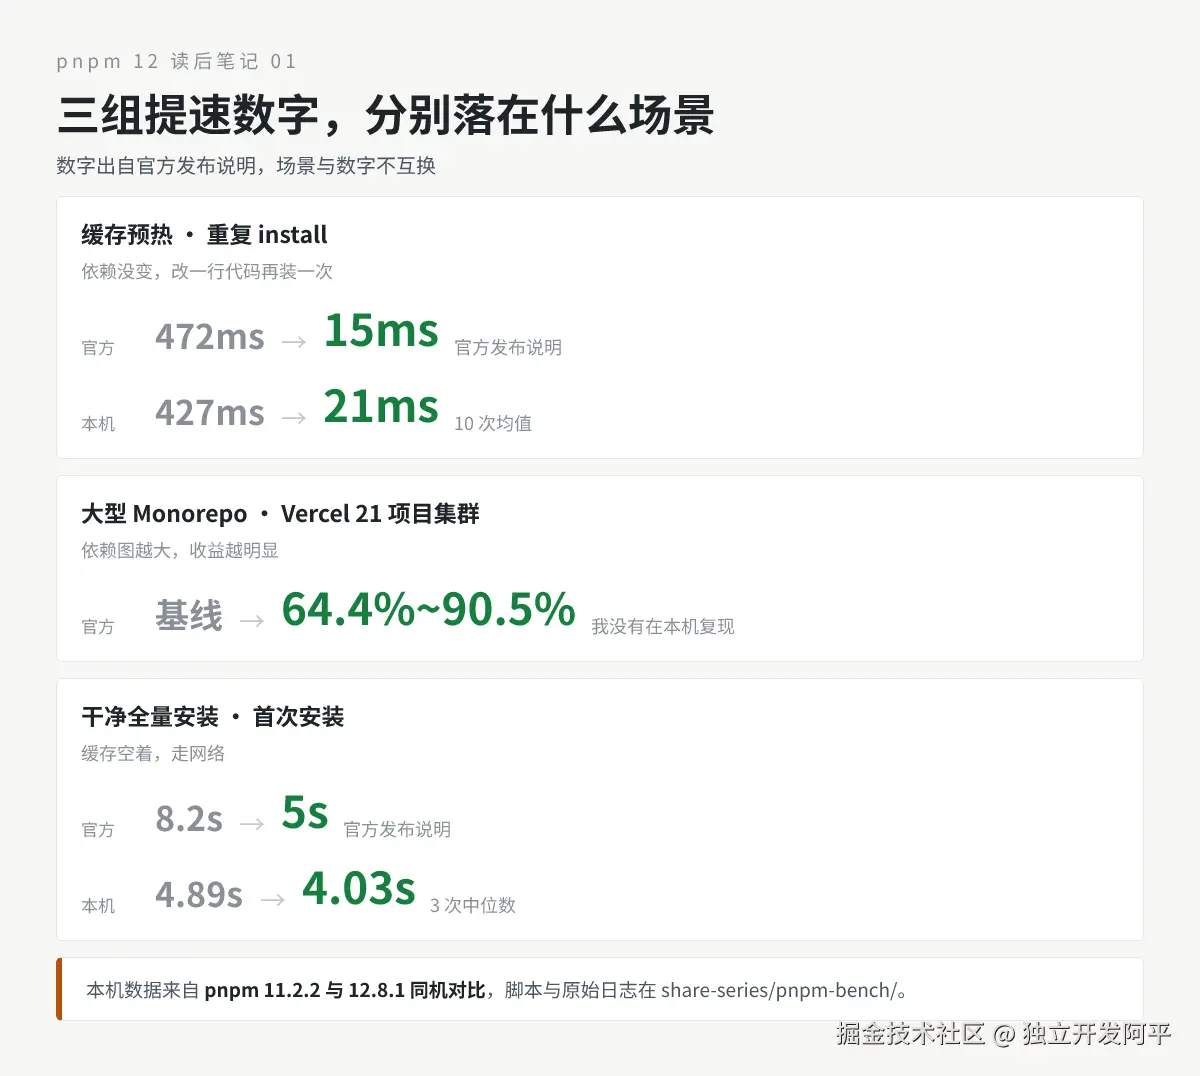Image resolution: width=1200 pixels, height=1076 pixels.
Task: Click the 8.2s baseline value
Action: [x=189, y=819]
